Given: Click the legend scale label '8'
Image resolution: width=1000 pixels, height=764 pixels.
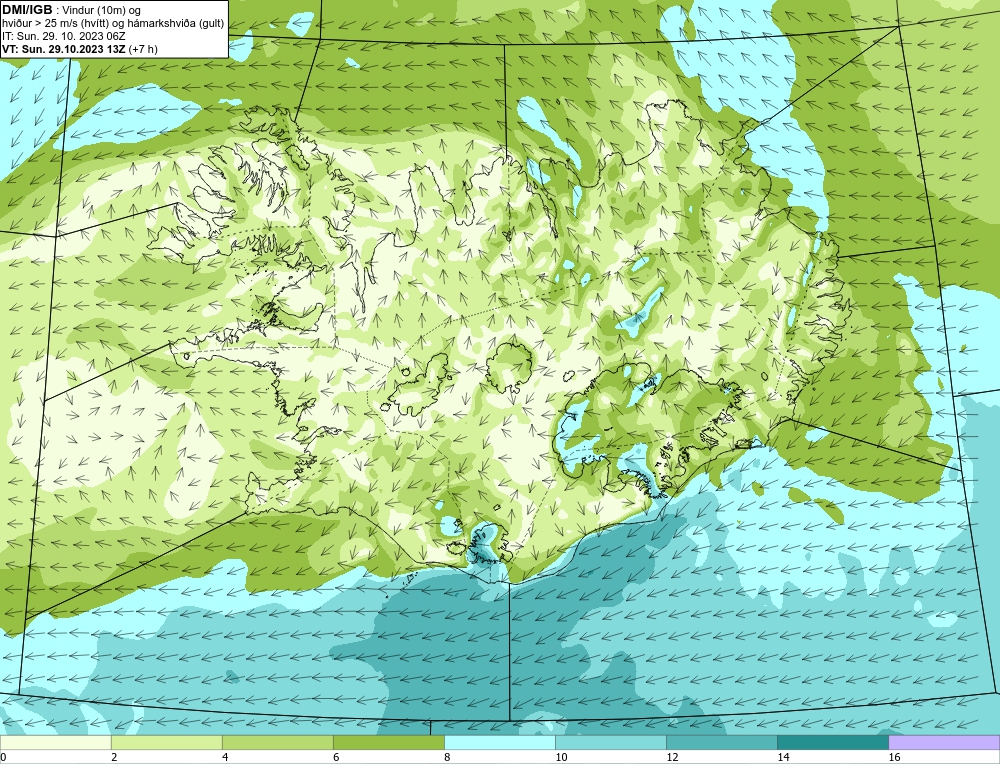Looking at the screenshot, I should coord(447,757).
